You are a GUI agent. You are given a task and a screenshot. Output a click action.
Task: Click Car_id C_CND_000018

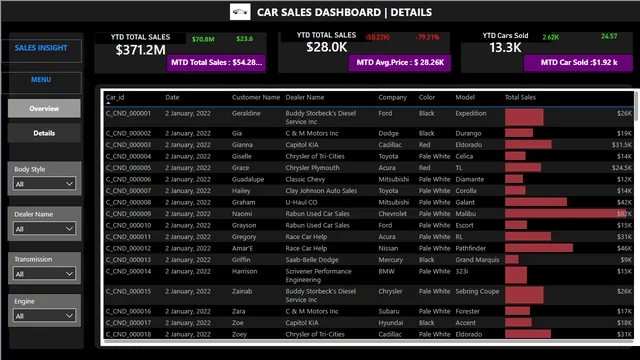pyautogui.click(x=128, y=334)
